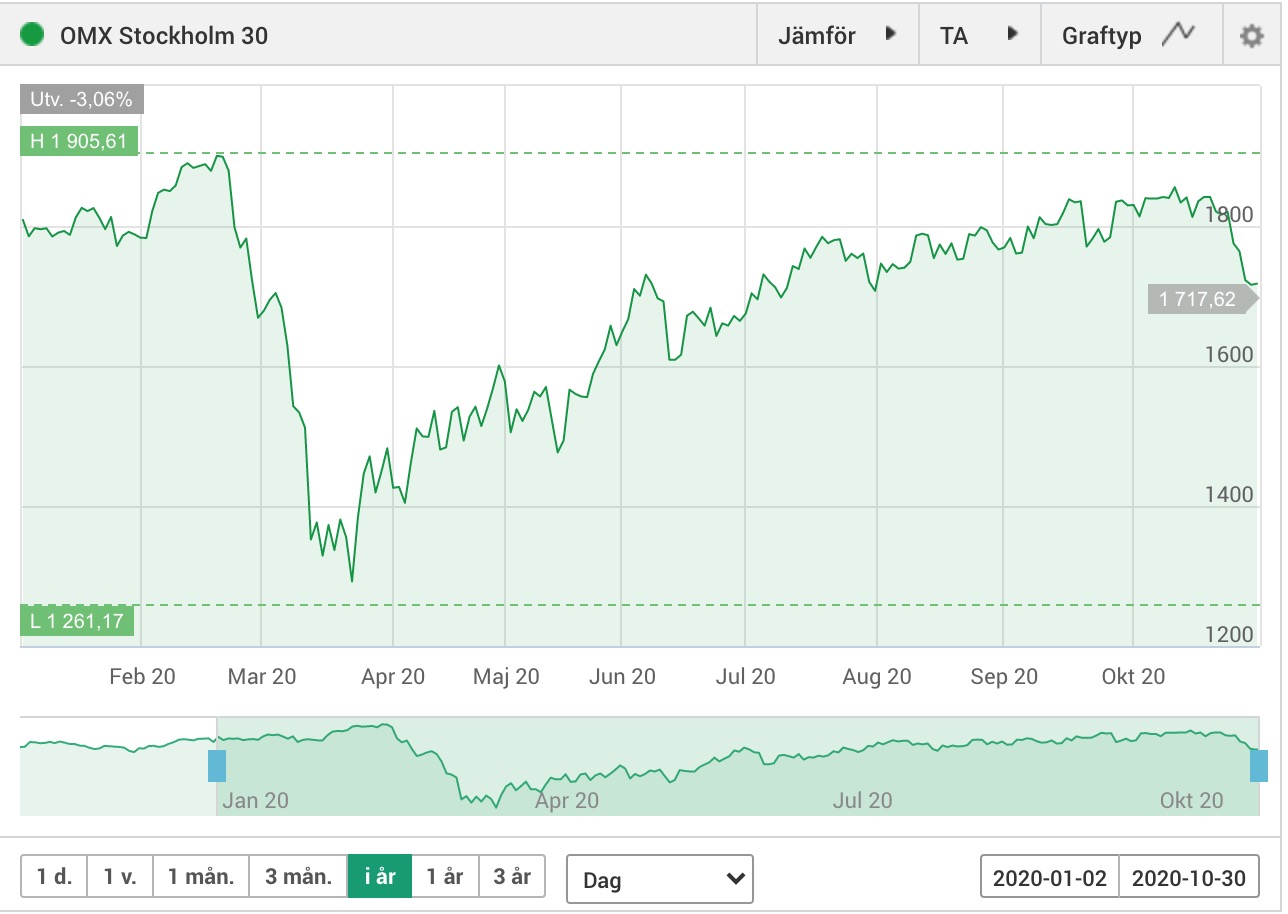The image size is (1288, 914).
Task: Click the Jämför arrow icon
Action: (x=890, y=34)
